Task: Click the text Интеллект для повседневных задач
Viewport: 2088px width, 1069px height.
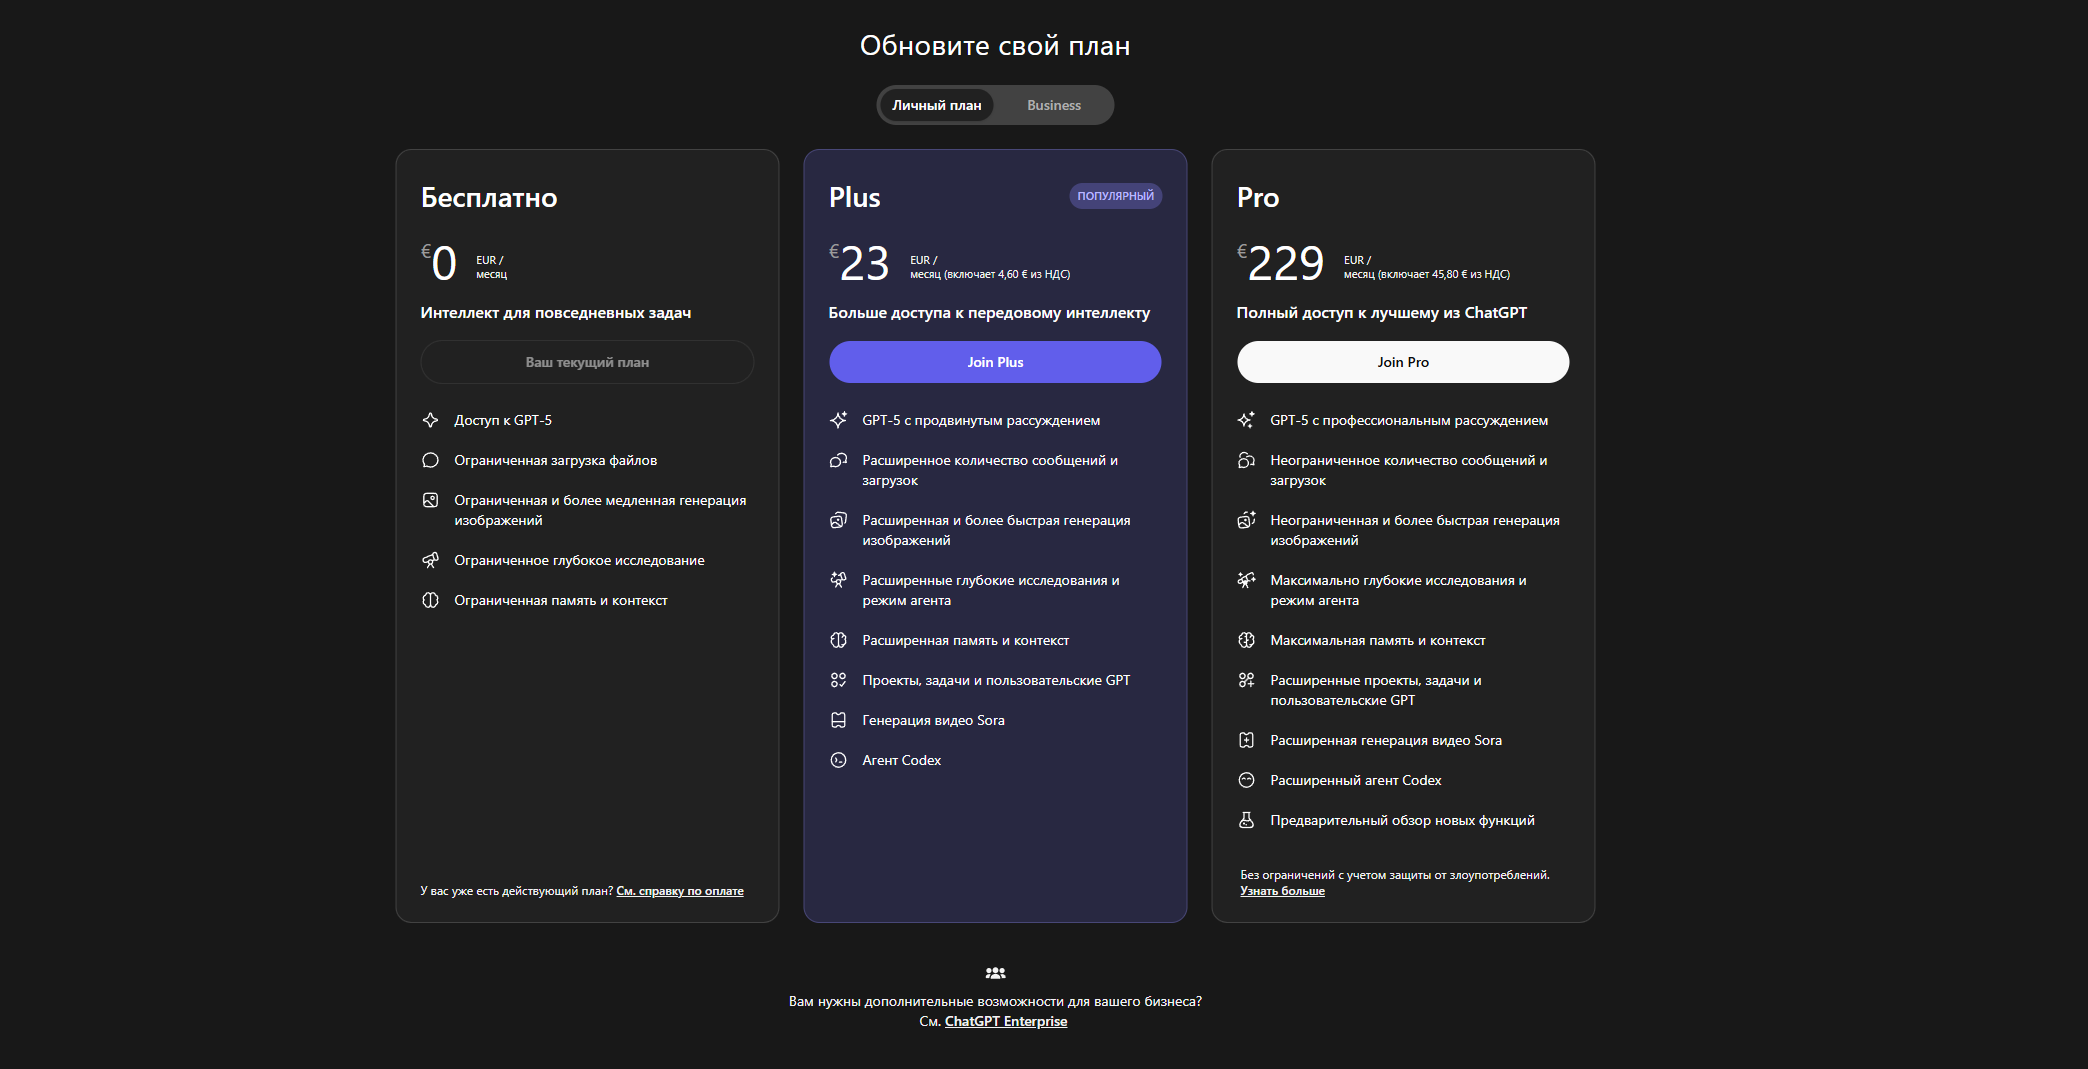Action: tap(556, 313)
